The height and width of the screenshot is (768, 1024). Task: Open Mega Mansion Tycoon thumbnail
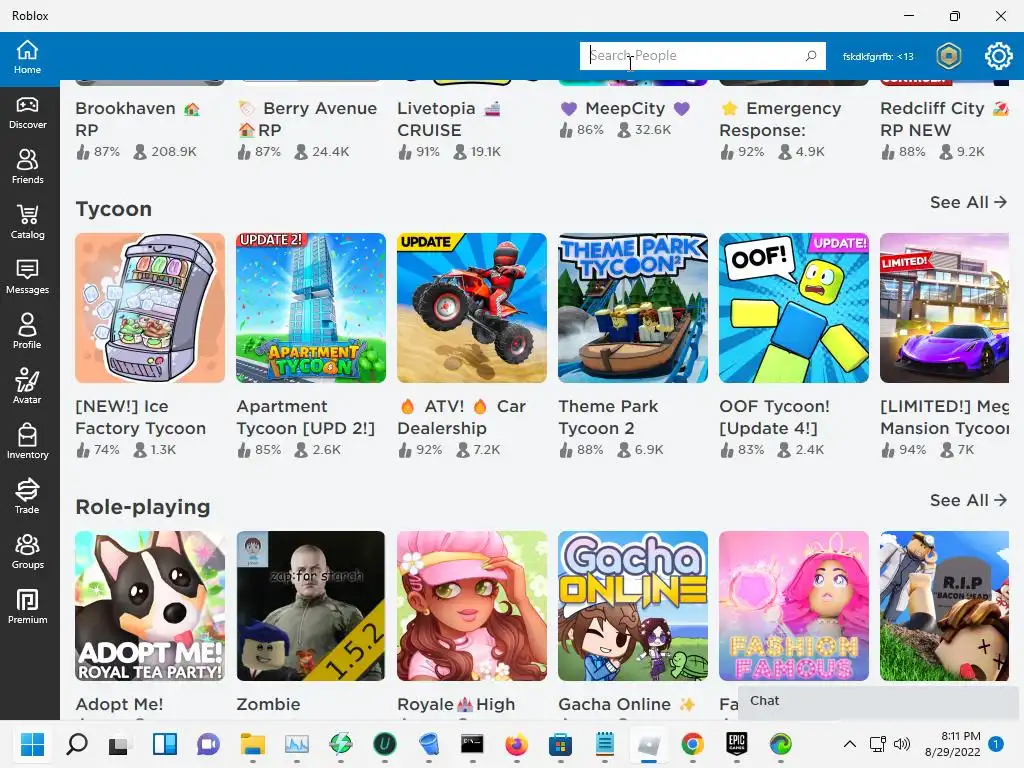944,308
